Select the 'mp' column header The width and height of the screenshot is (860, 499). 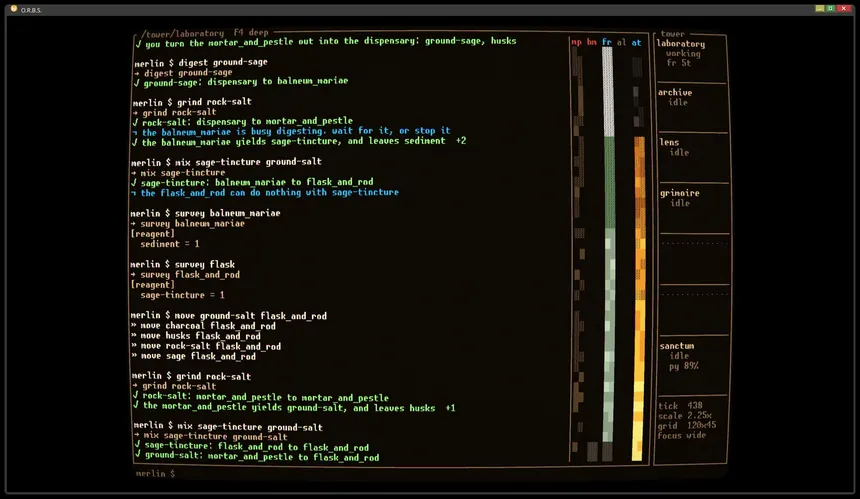pos(576,42)
